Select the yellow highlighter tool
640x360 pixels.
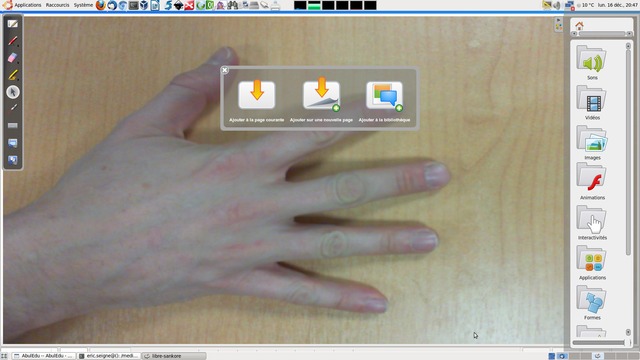[x=13, y=75]
